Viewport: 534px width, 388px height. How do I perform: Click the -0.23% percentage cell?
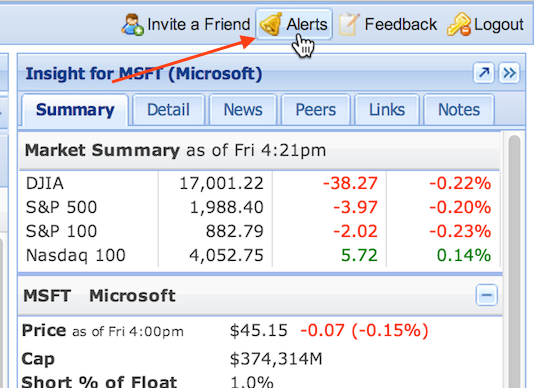coord(460,231)
